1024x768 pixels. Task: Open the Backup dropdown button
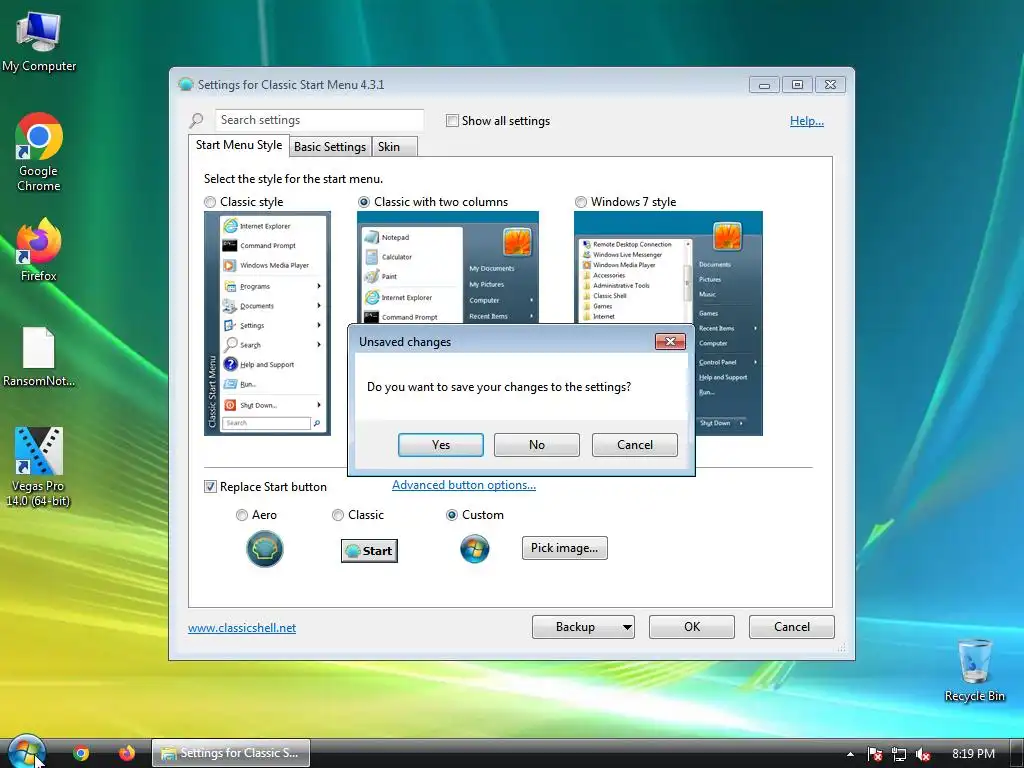click(583, 627)
